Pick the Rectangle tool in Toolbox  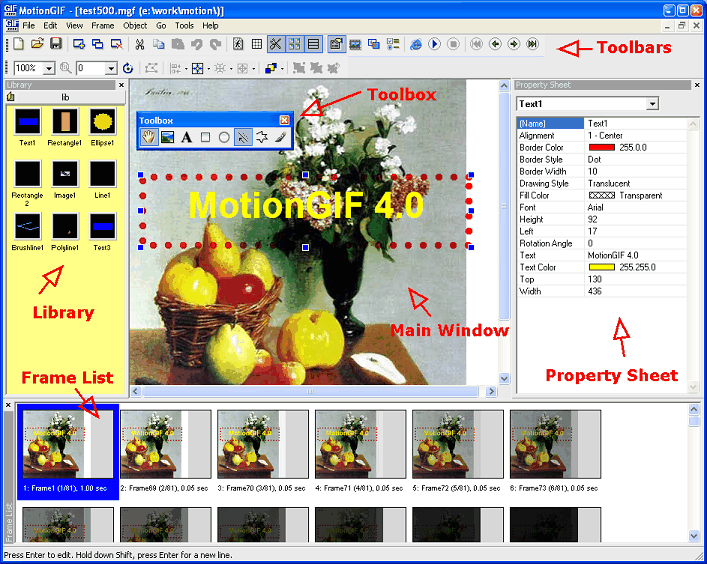(x=205, y=137)
